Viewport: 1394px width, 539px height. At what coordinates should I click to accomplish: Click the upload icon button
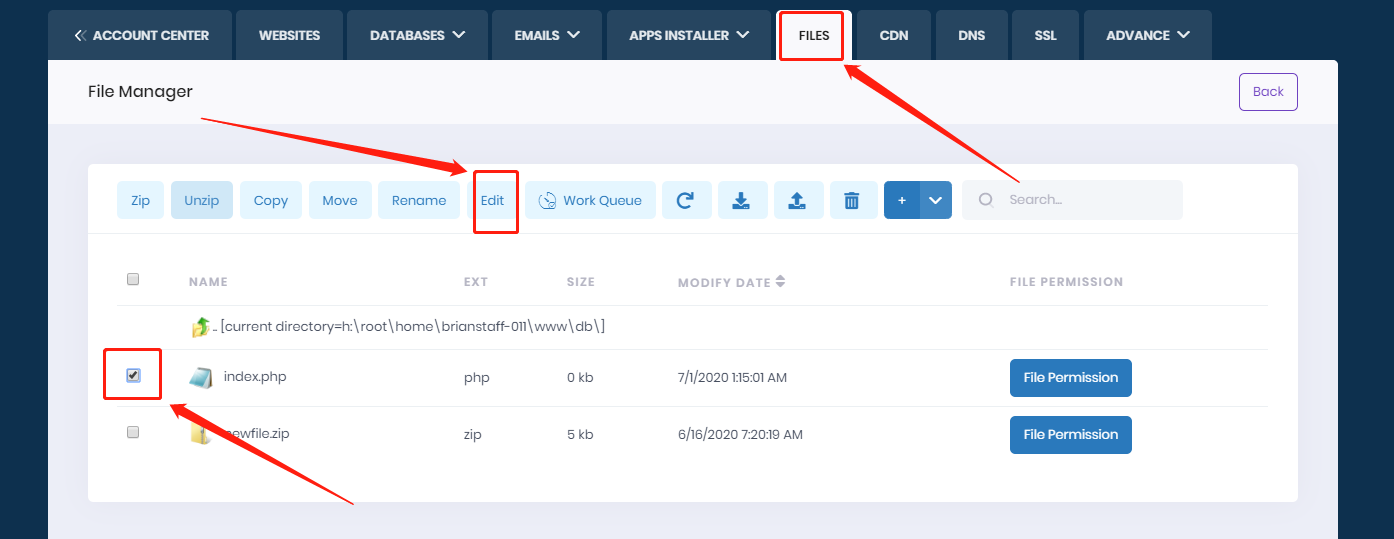point(797,200)
